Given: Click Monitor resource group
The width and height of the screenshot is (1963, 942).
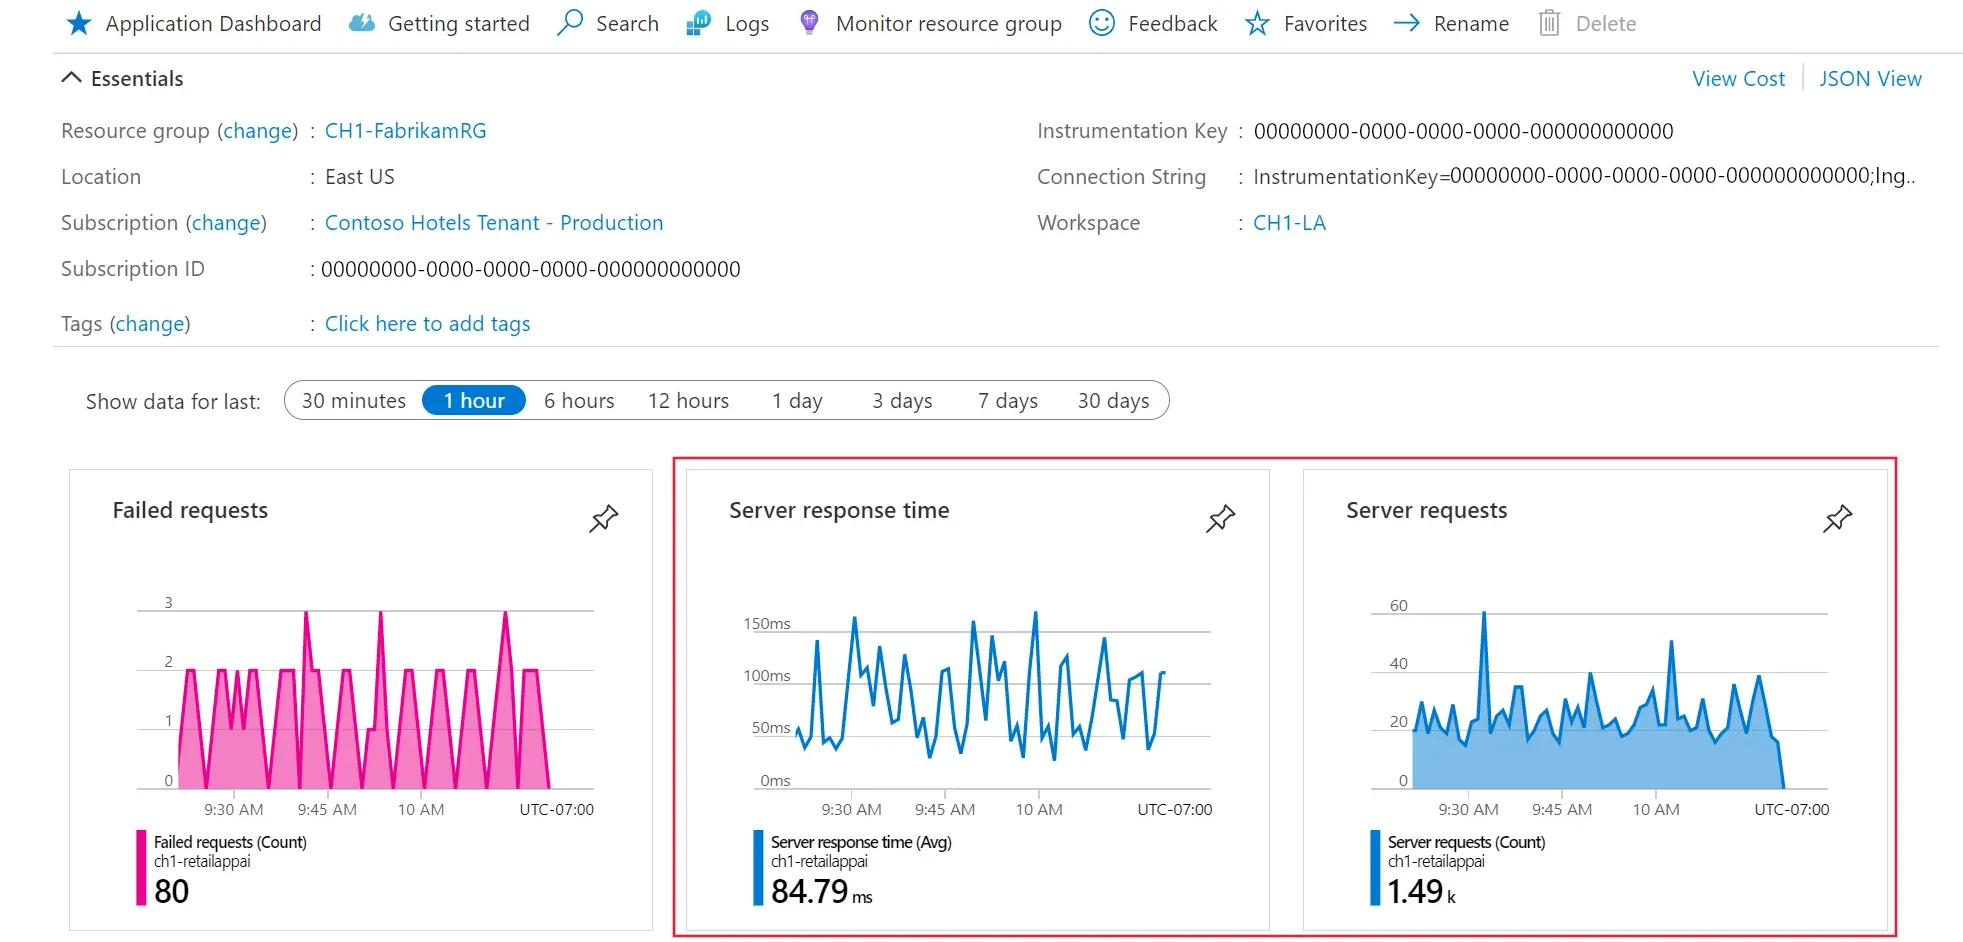Looking at the screenshot, I should click(x=930, y=23).
